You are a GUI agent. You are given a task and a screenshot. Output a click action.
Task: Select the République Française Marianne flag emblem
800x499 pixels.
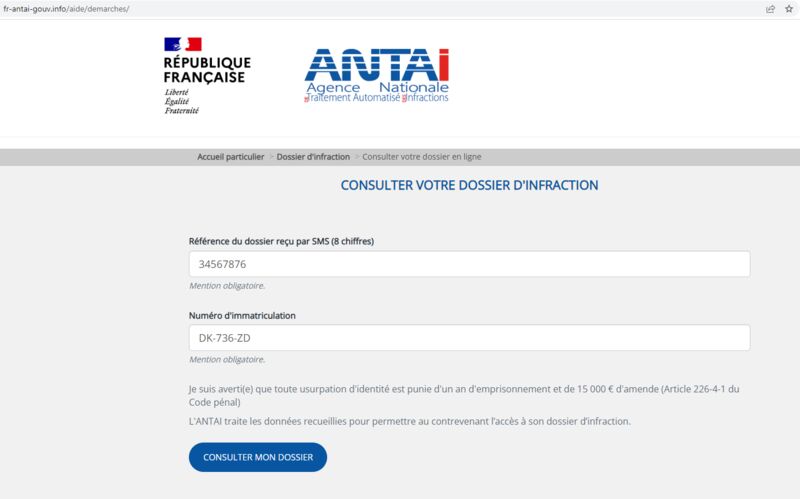coord(183,44)
